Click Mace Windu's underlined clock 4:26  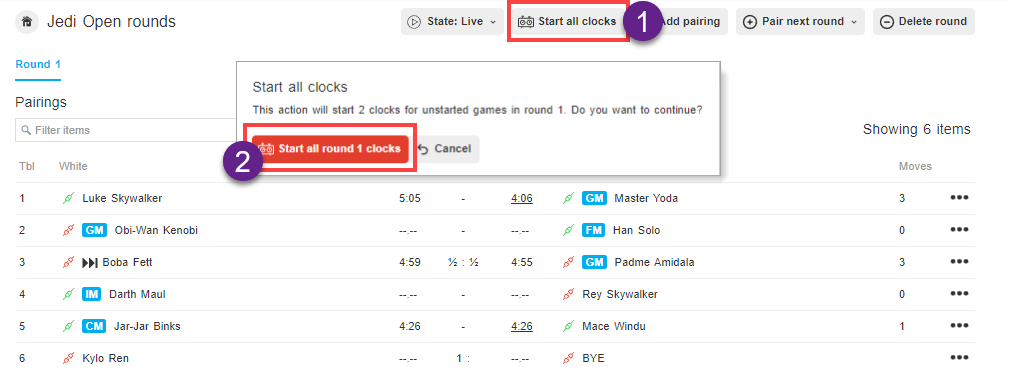click(522, 326)
